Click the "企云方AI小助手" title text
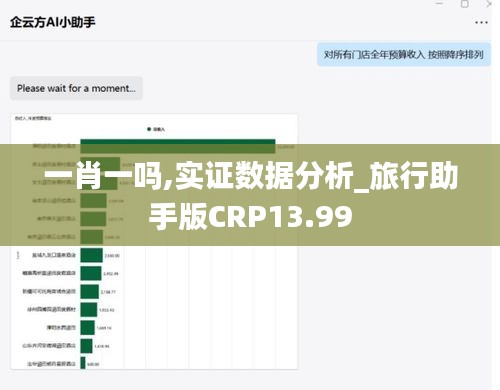Viewport: 500px width, 390px height. point(53,22)
